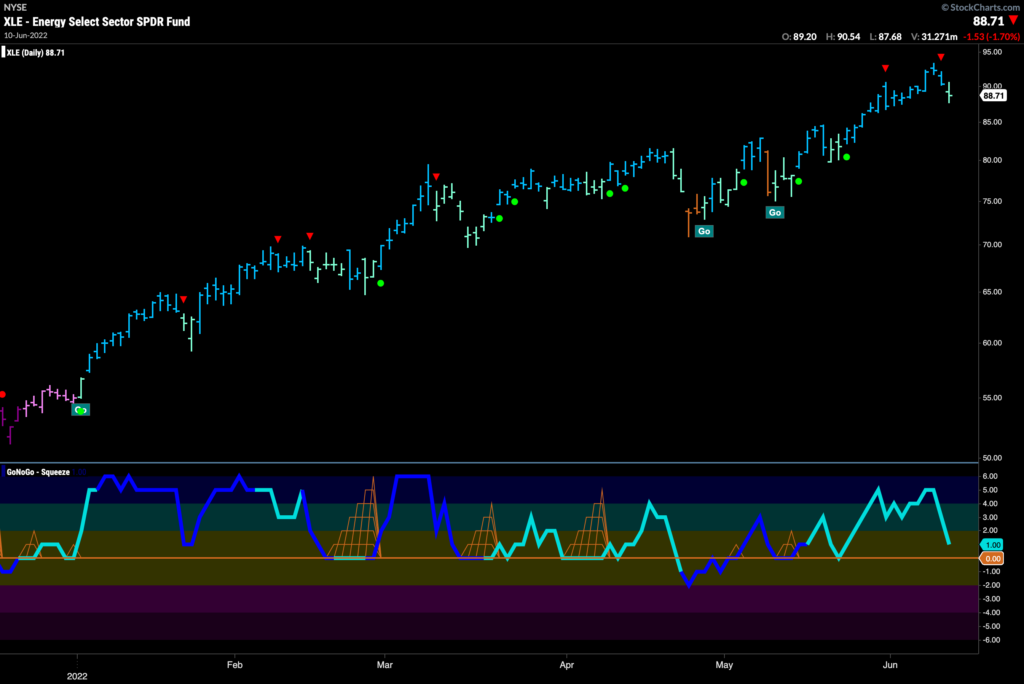Viewport: 1024px width, 684px height.
Task: Click the large 88.71 price in the header
Action: pyautogui.click(x=988, y=21)
